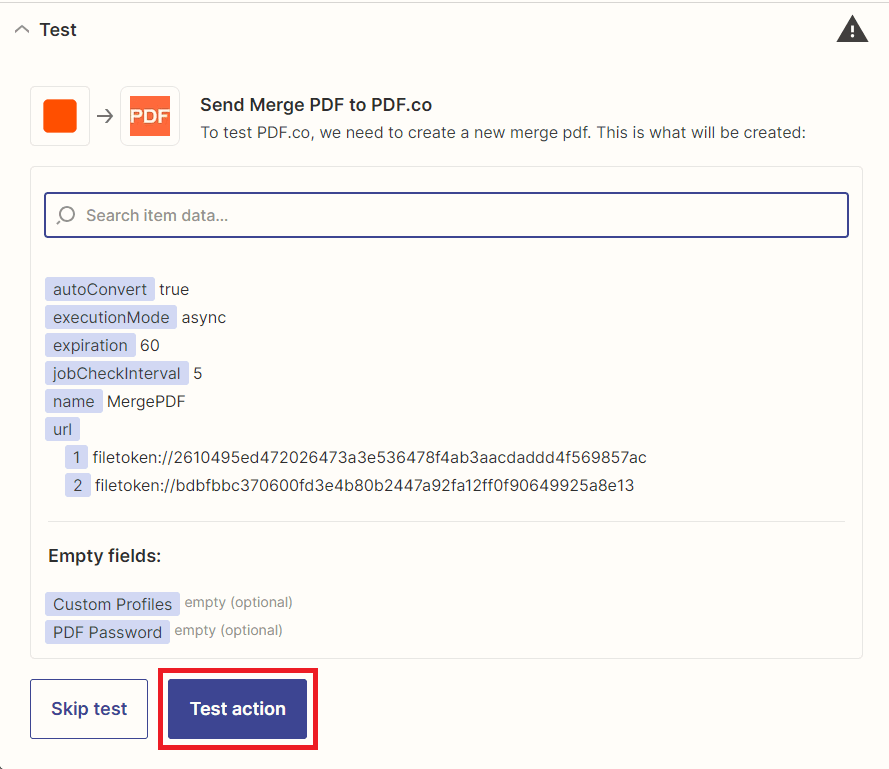The width and height of the screenshot is (889, 769).
Task: Select the executionMode field label
Action: 111,317
